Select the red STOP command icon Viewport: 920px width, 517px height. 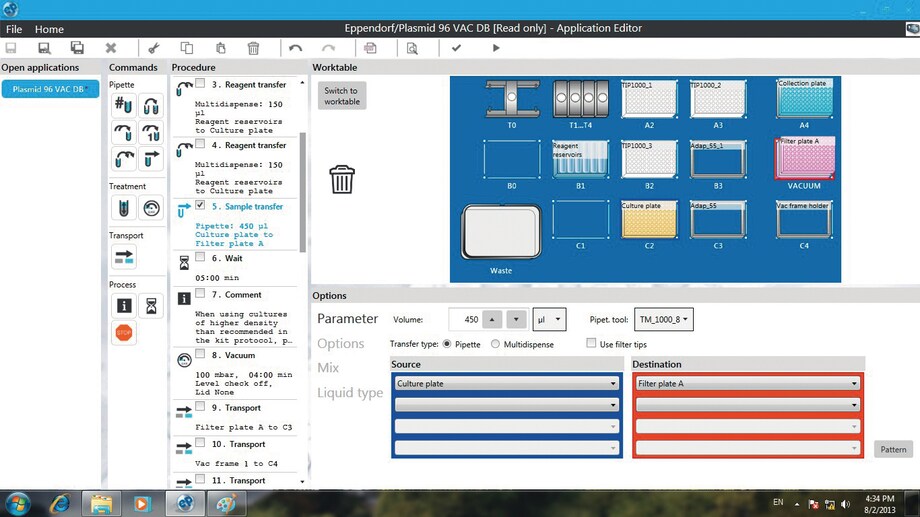pyautogui.click(x=124, y=333)
